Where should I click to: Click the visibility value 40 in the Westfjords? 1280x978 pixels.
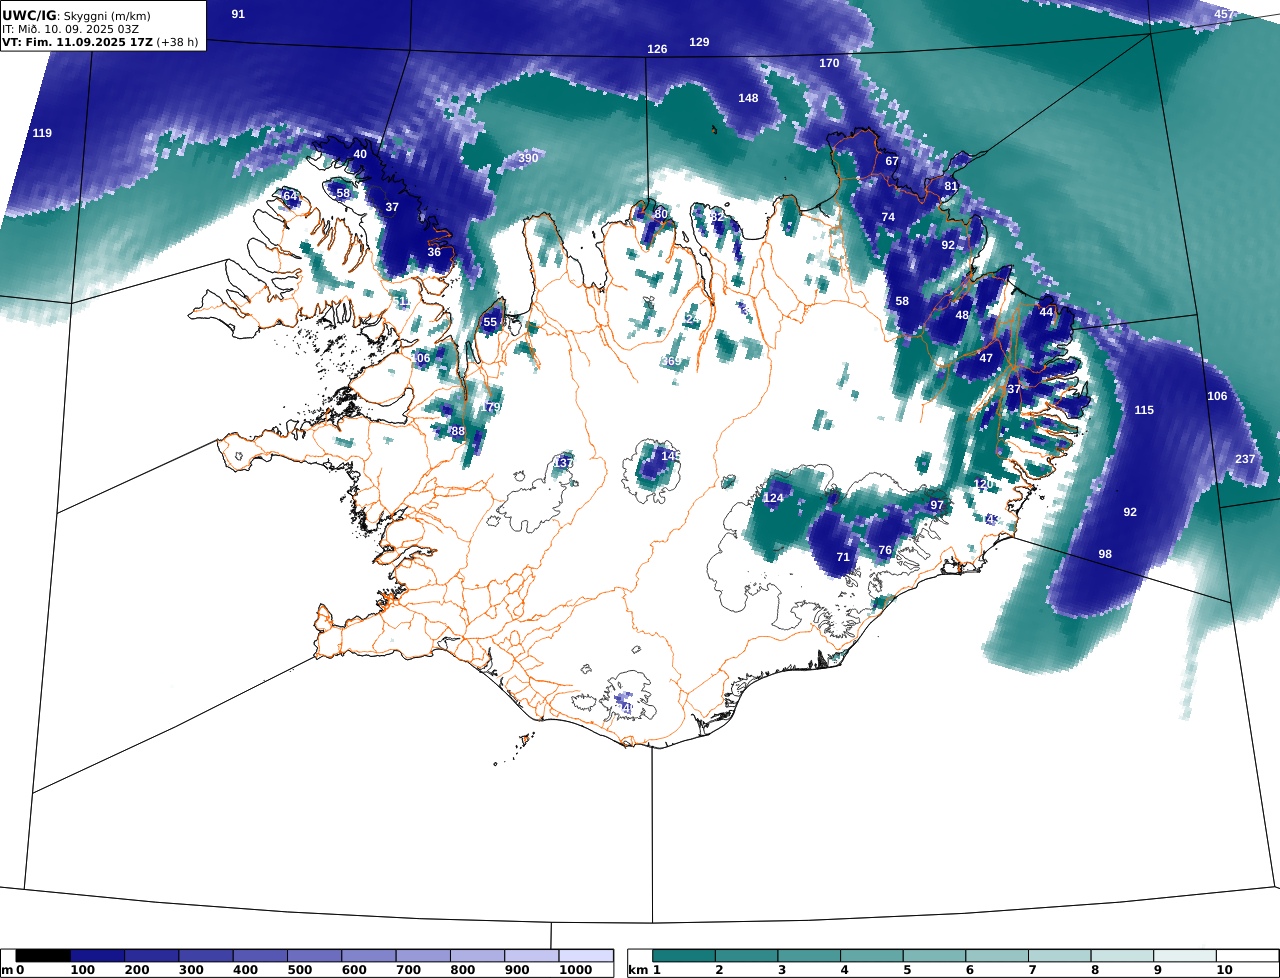(x=360, y=154)
